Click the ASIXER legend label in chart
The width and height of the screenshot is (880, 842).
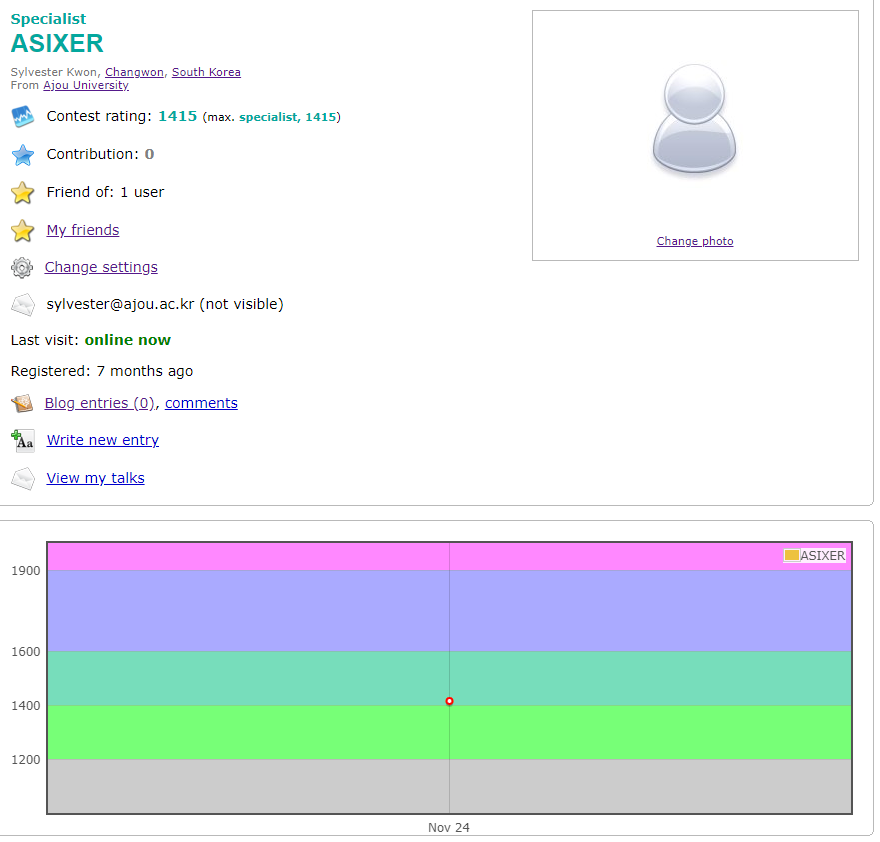[822, 556]
